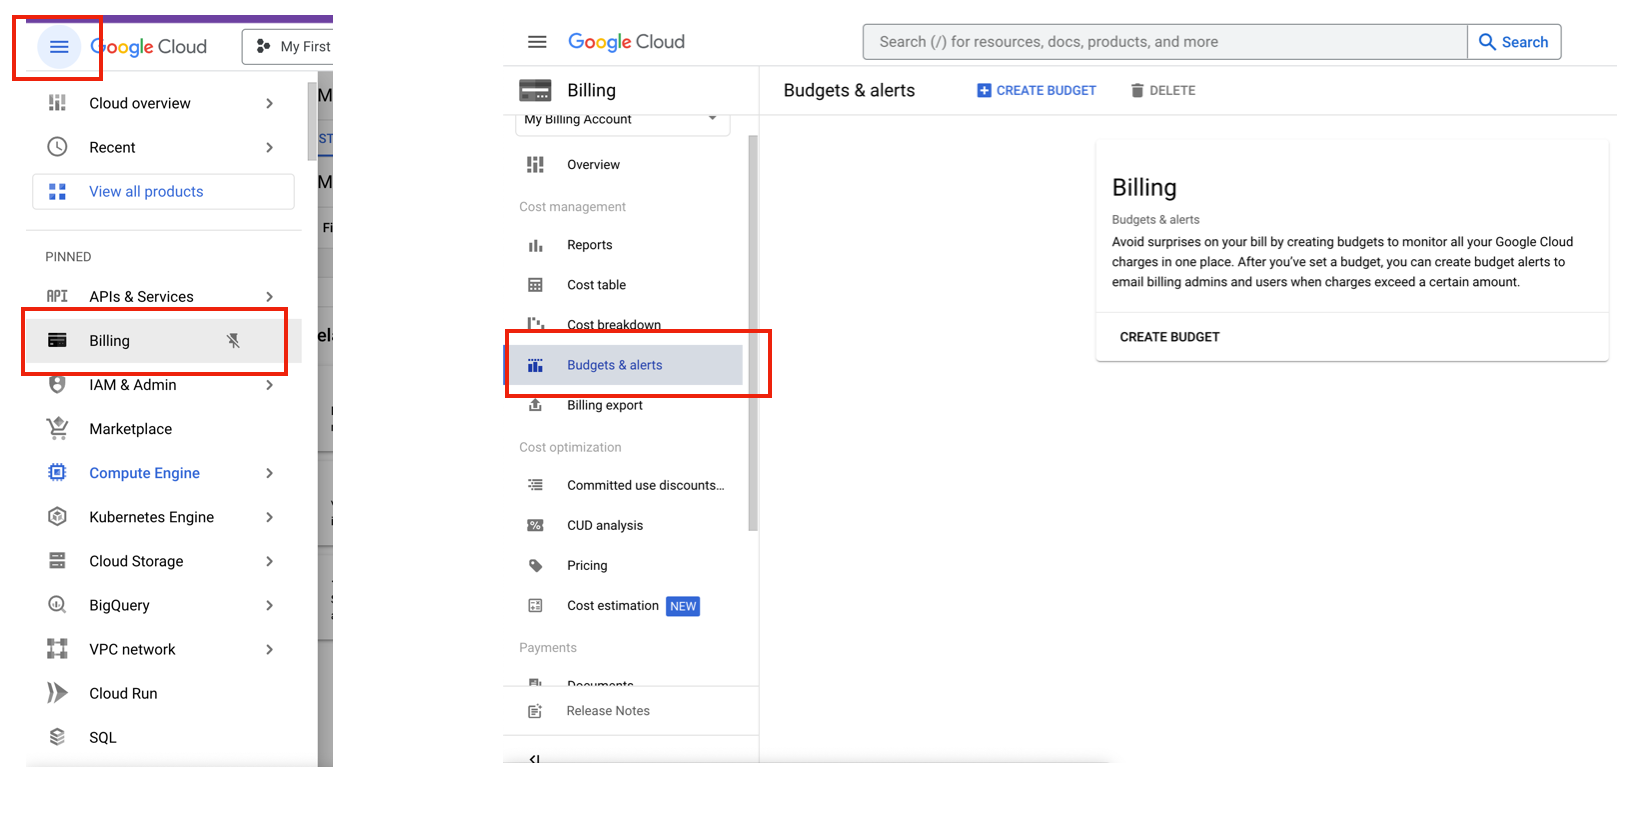
Task: Click the Cloud Storage icon
Action: (58, 561)
